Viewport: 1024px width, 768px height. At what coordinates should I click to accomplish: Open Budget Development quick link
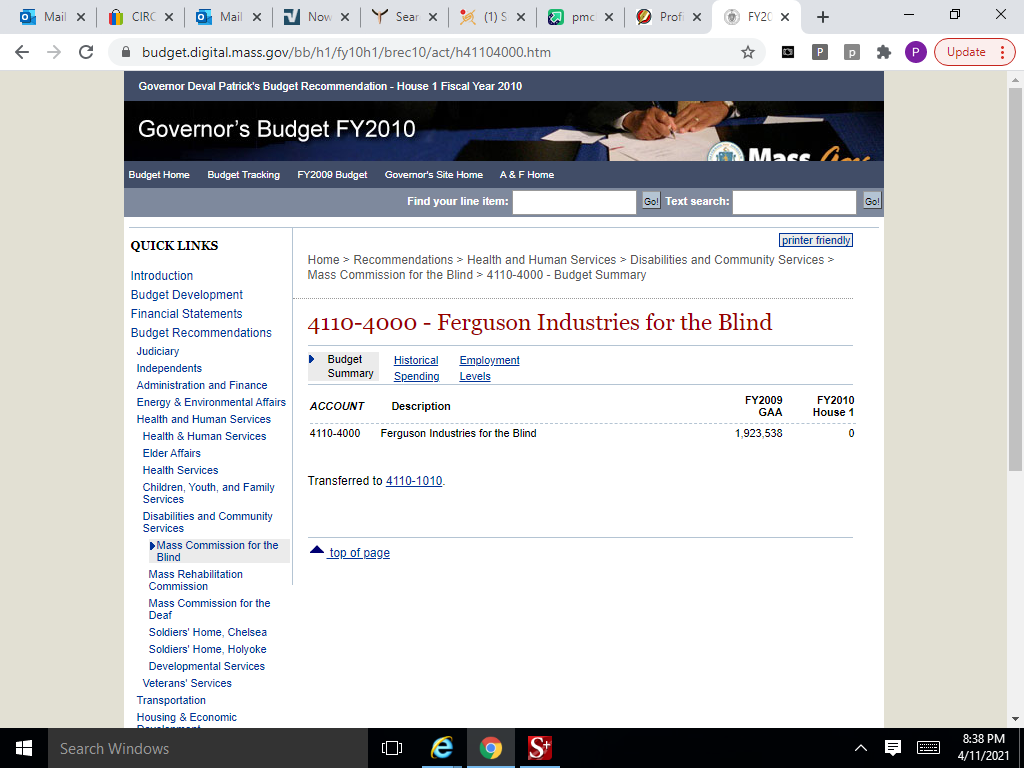pos(186,295)
